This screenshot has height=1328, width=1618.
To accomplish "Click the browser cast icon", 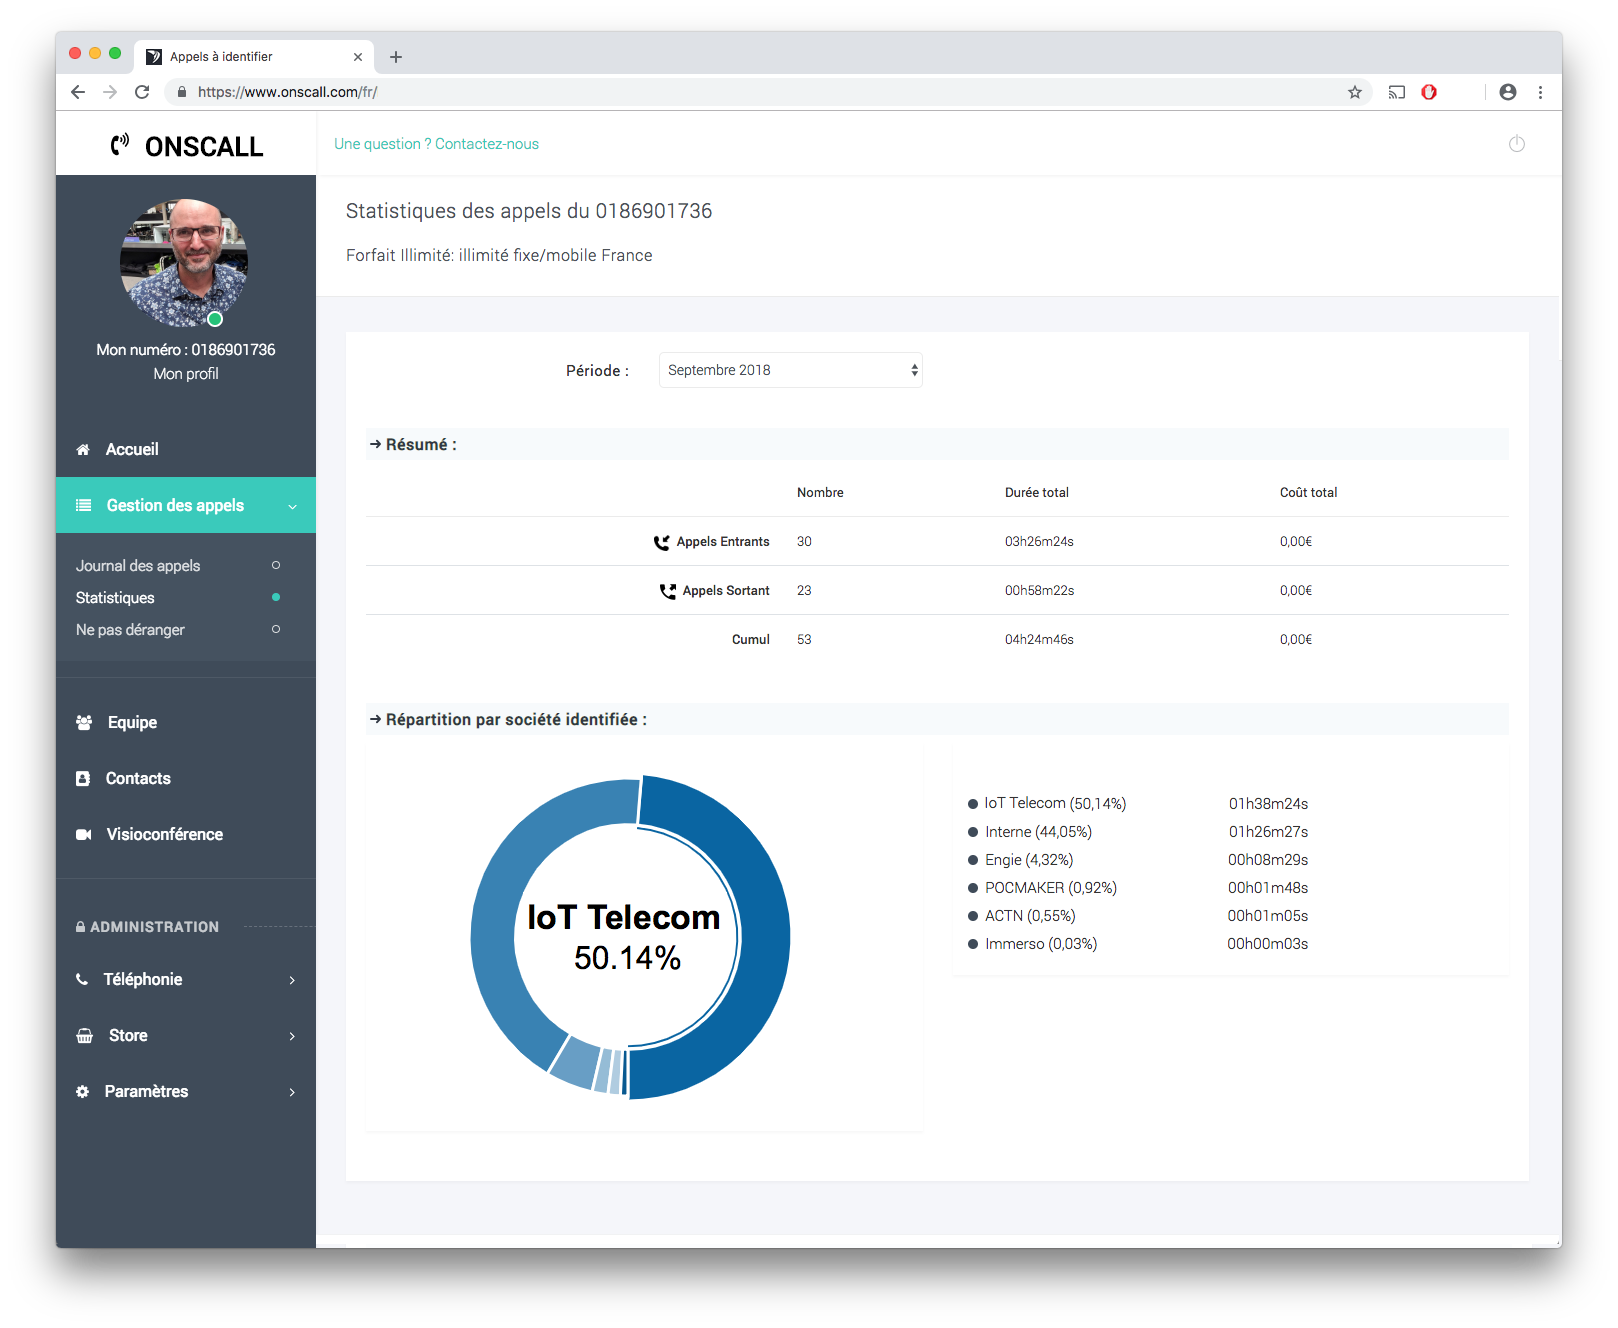I will click(x=1397, y=92).
